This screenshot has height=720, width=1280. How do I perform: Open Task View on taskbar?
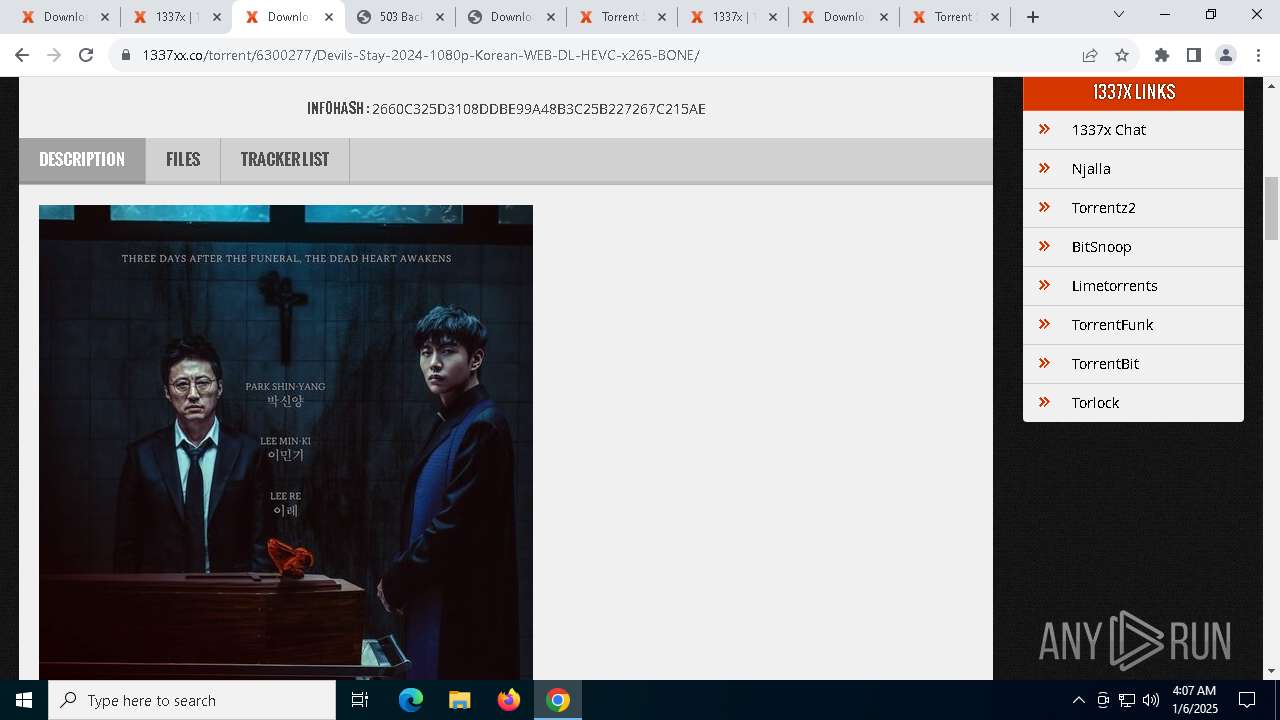point(360,700)
